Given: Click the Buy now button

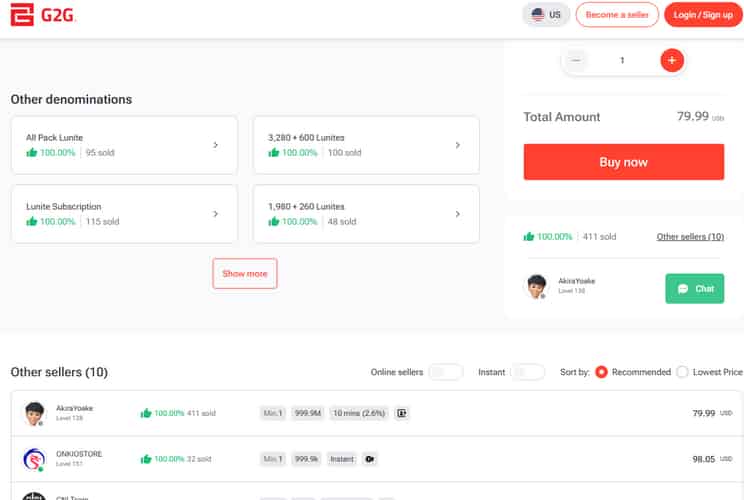Looking at the screenshot, I should click(623, 162).
